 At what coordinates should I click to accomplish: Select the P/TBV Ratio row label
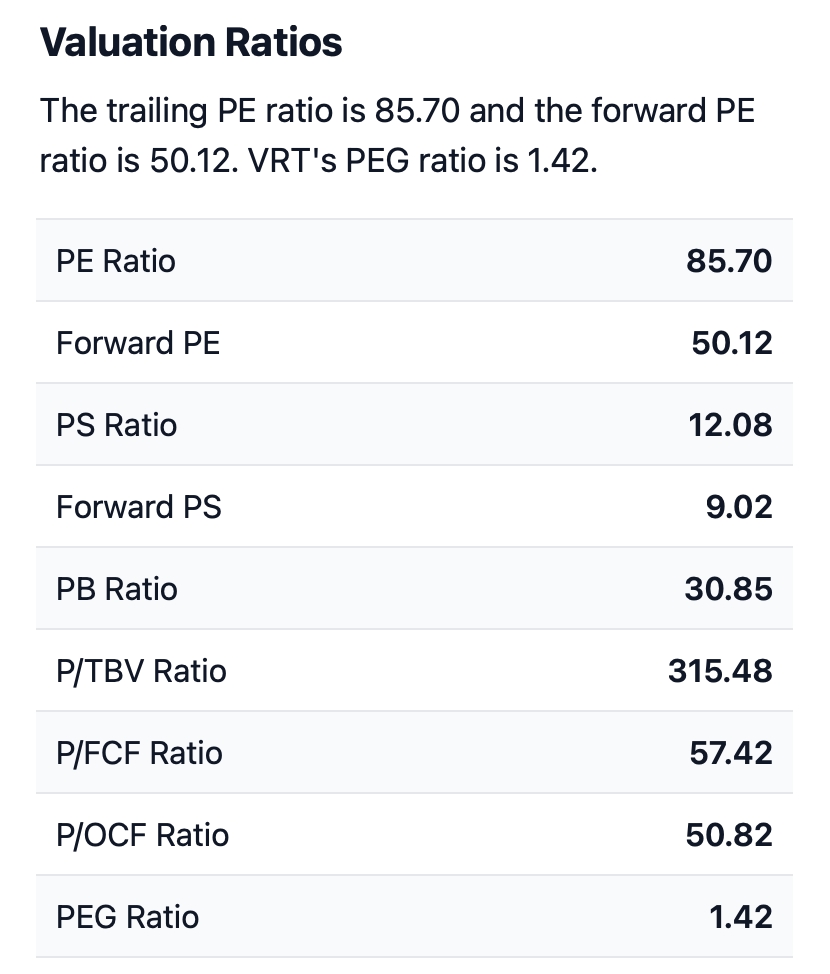(x=141, y=671)
